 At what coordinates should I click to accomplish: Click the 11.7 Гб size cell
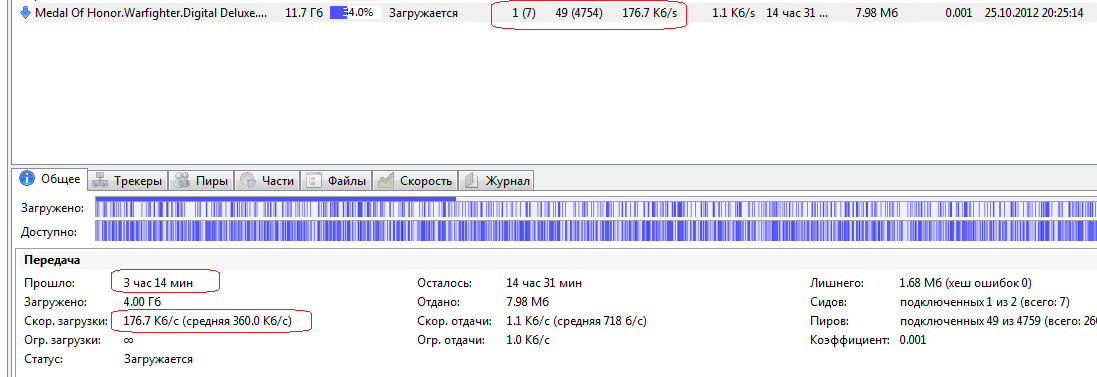pos(304,13)
